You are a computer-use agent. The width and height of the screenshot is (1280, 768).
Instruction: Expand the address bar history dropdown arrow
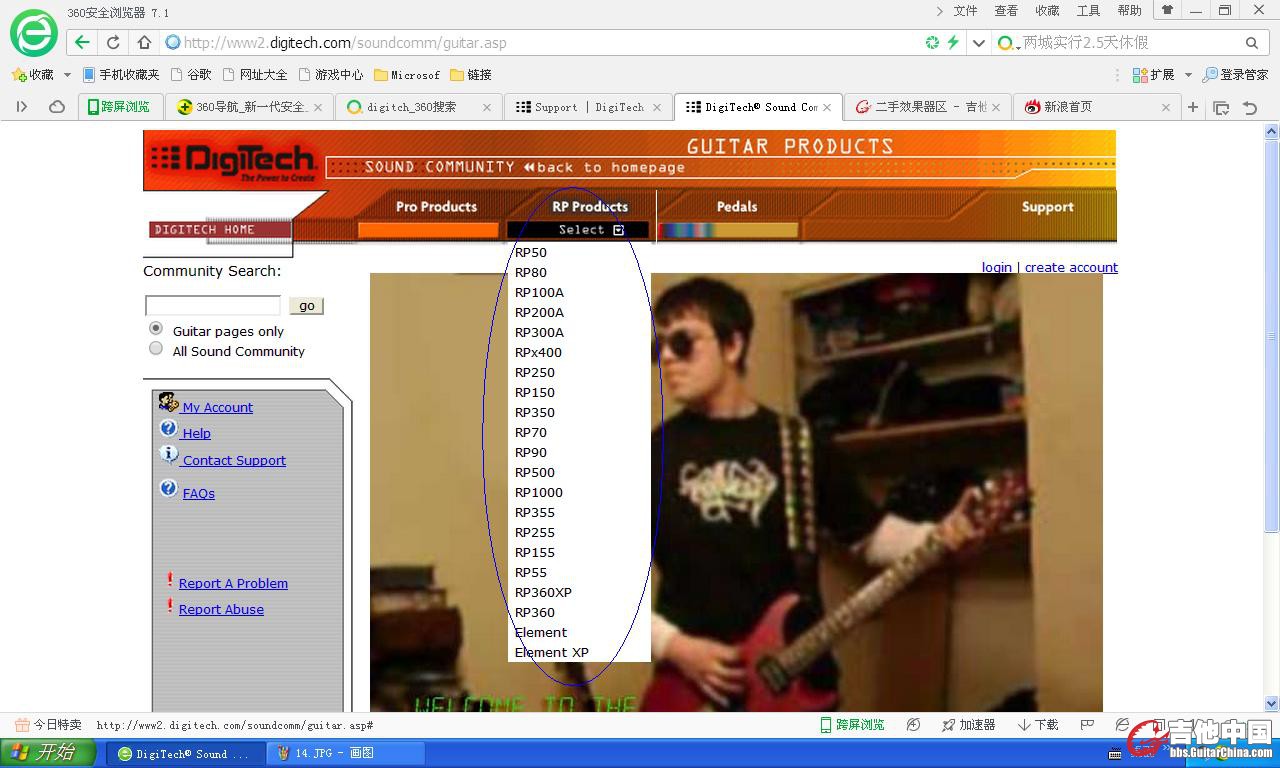pyautogui.click(x=979, y=43)
